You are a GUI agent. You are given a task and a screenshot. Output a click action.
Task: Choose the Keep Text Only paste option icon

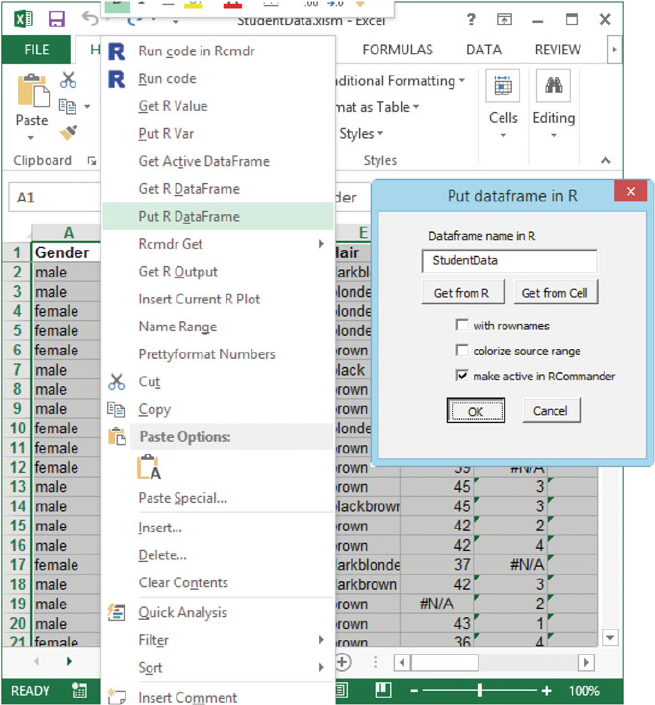click(149, 467)
